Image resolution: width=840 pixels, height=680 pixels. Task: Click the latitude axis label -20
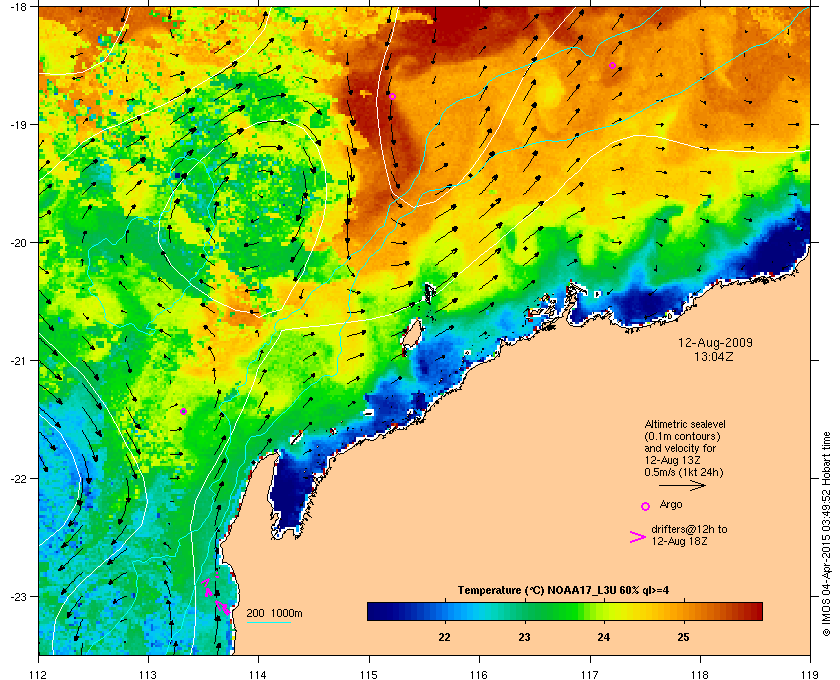point(18,243)
